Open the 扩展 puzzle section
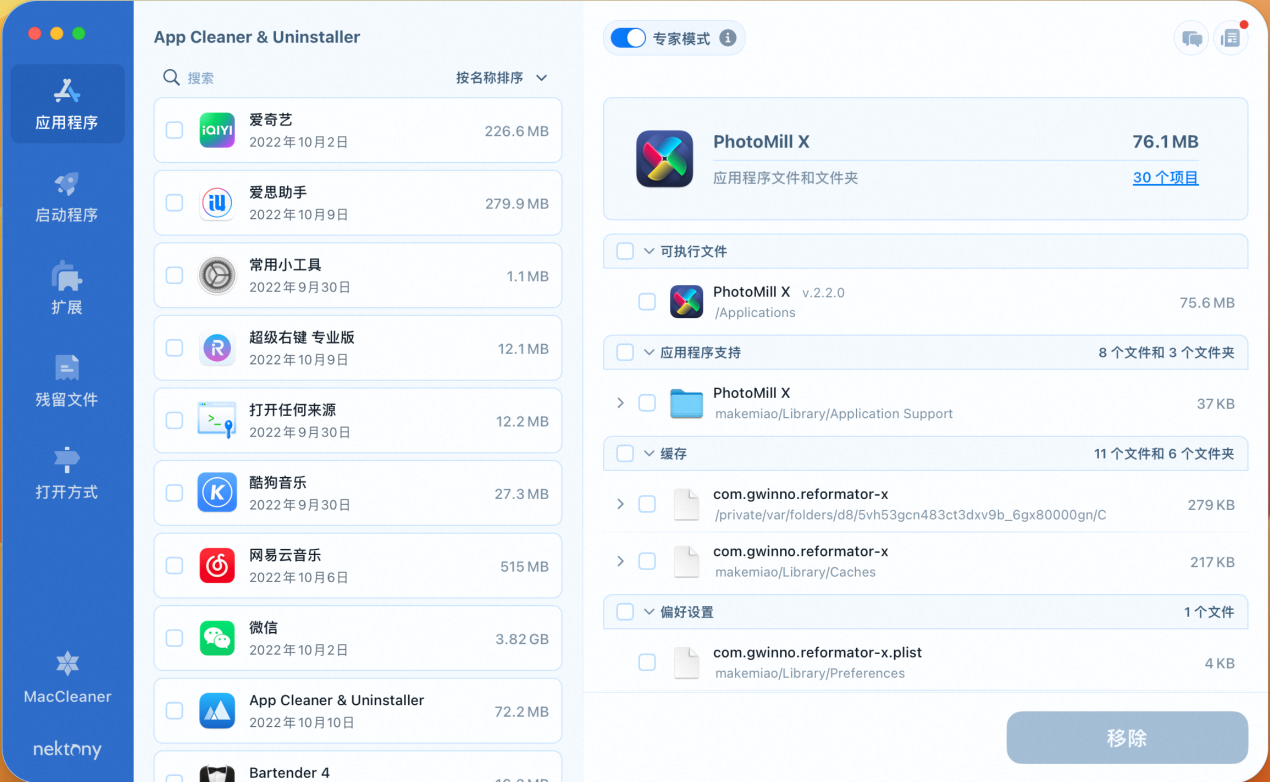Viewport: 1270px width, 782px height. (x=67, y=289)
